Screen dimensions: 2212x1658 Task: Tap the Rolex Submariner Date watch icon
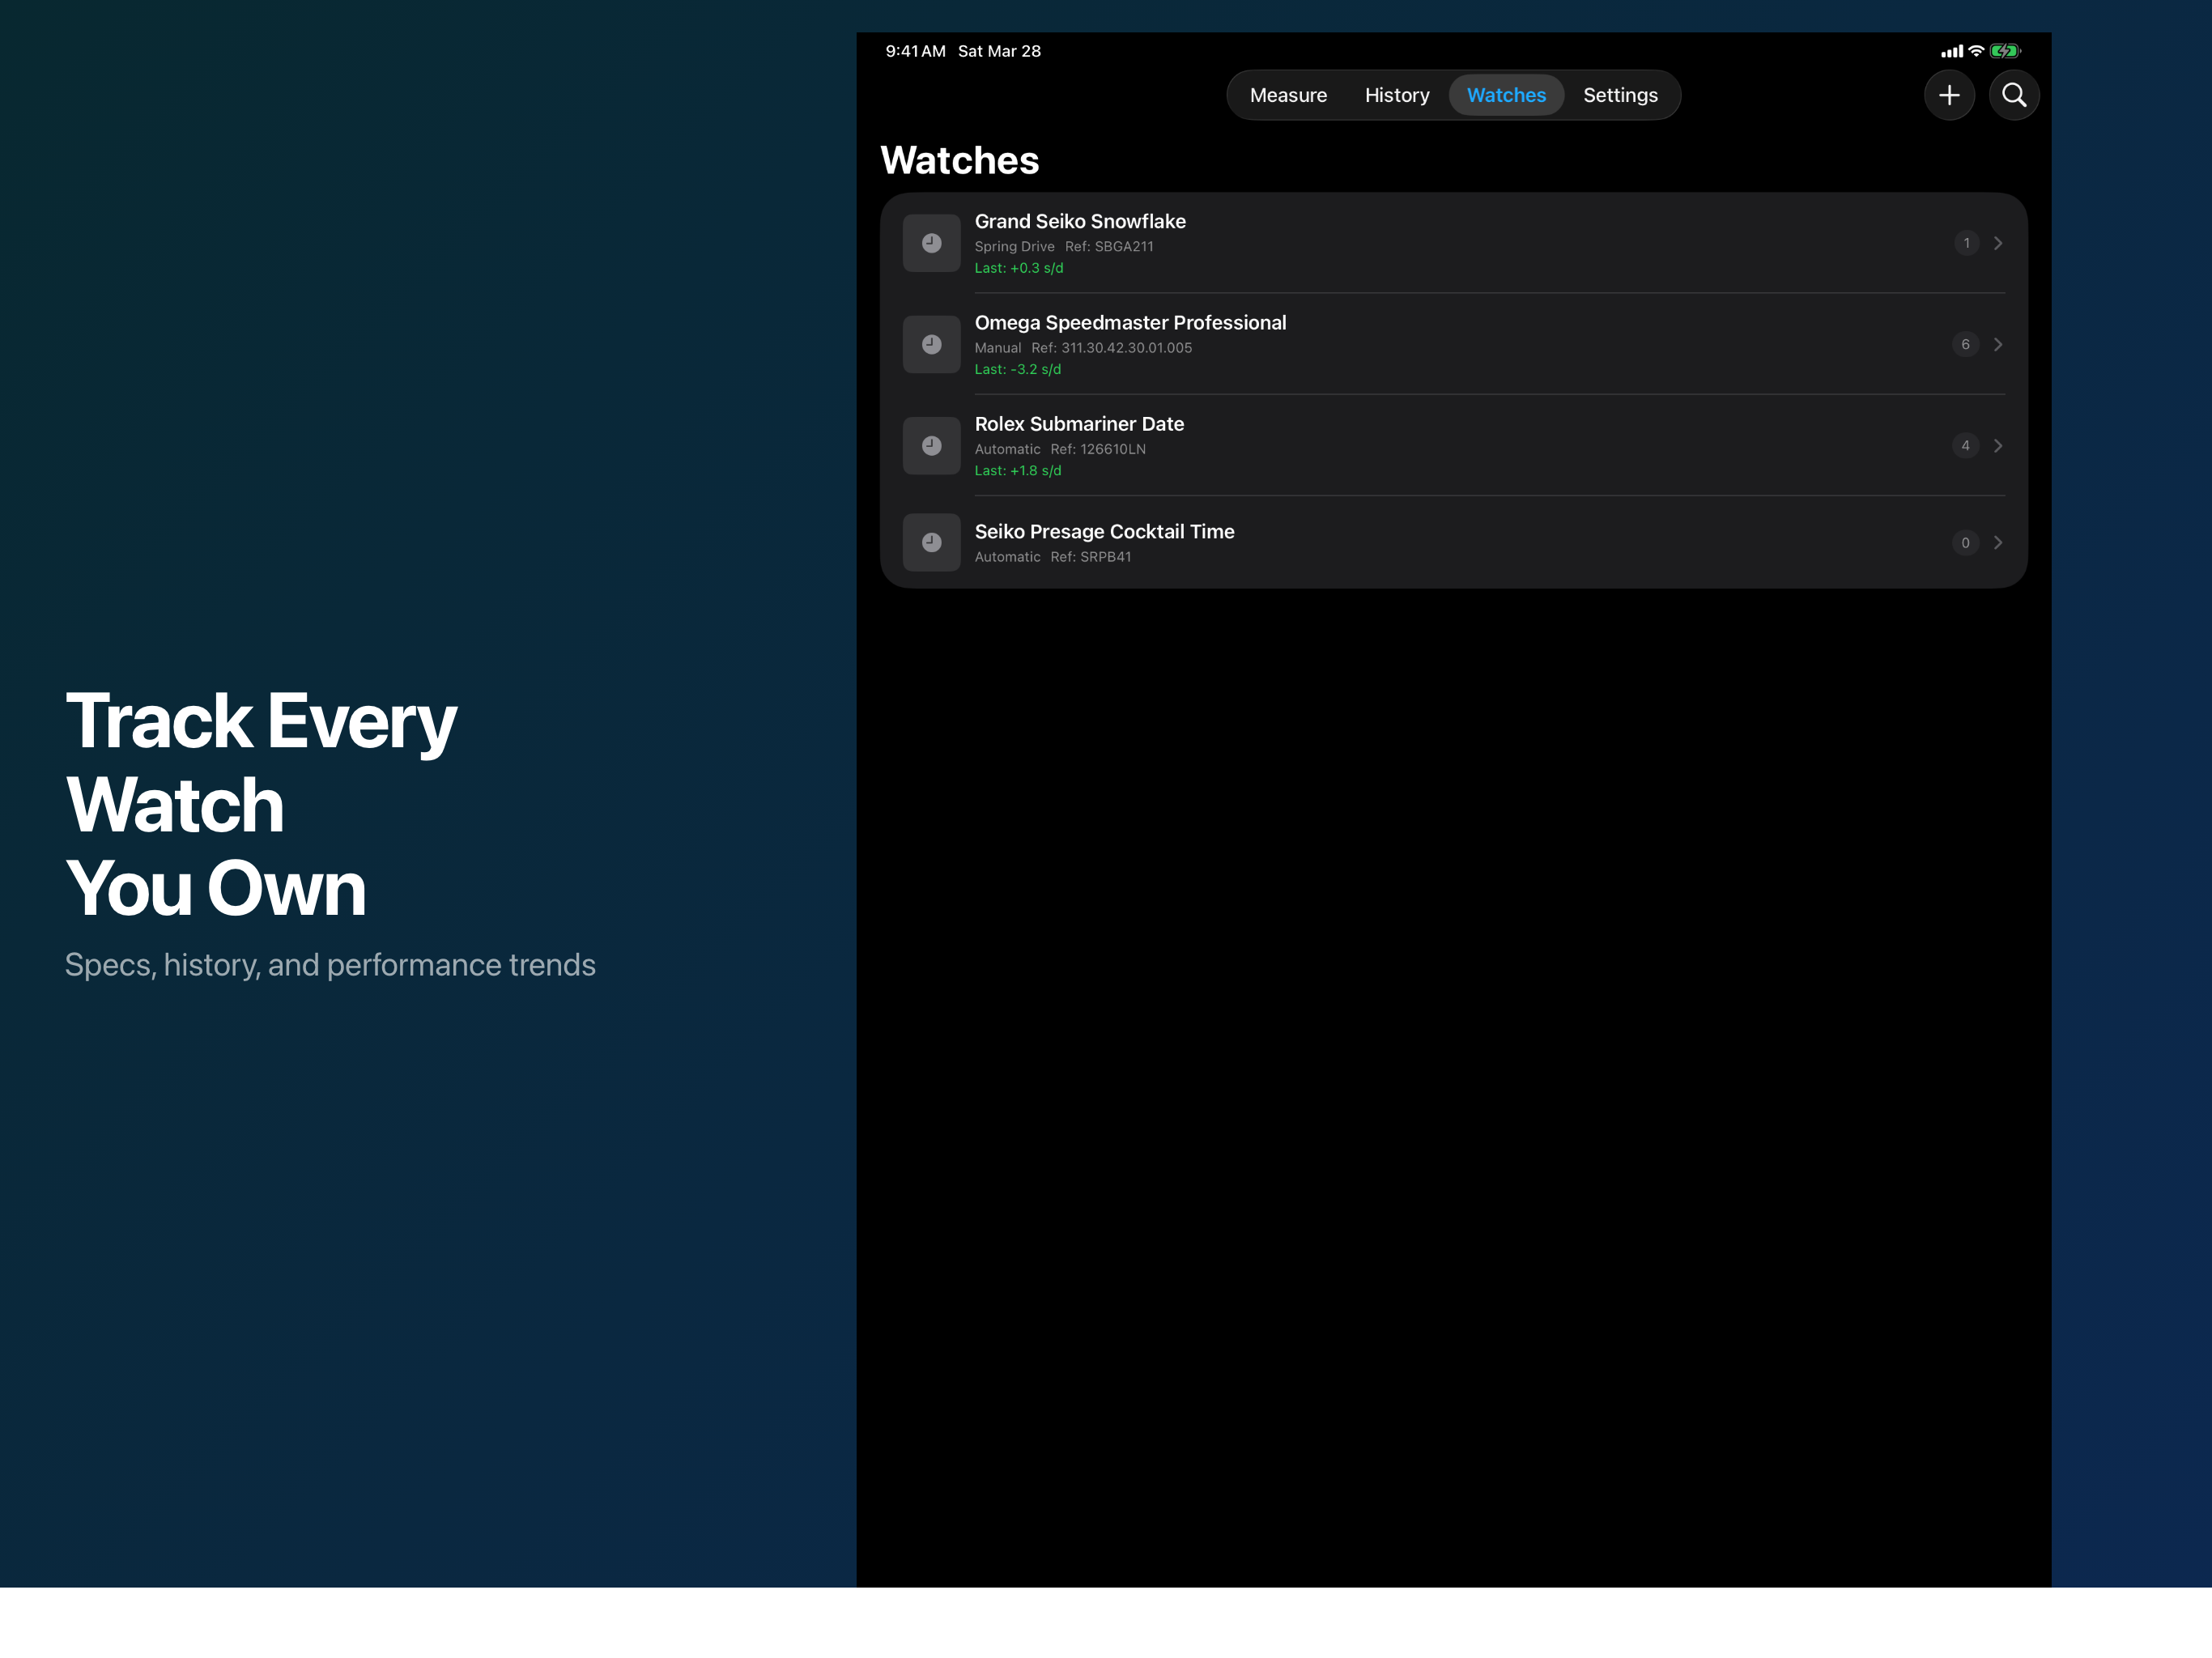point(931,446)
